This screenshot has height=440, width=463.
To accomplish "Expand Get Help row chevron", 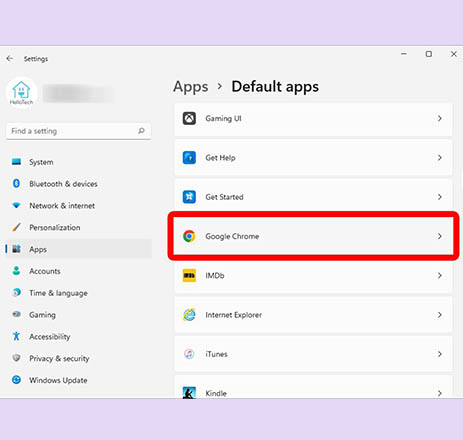I will tap(440, 158).
